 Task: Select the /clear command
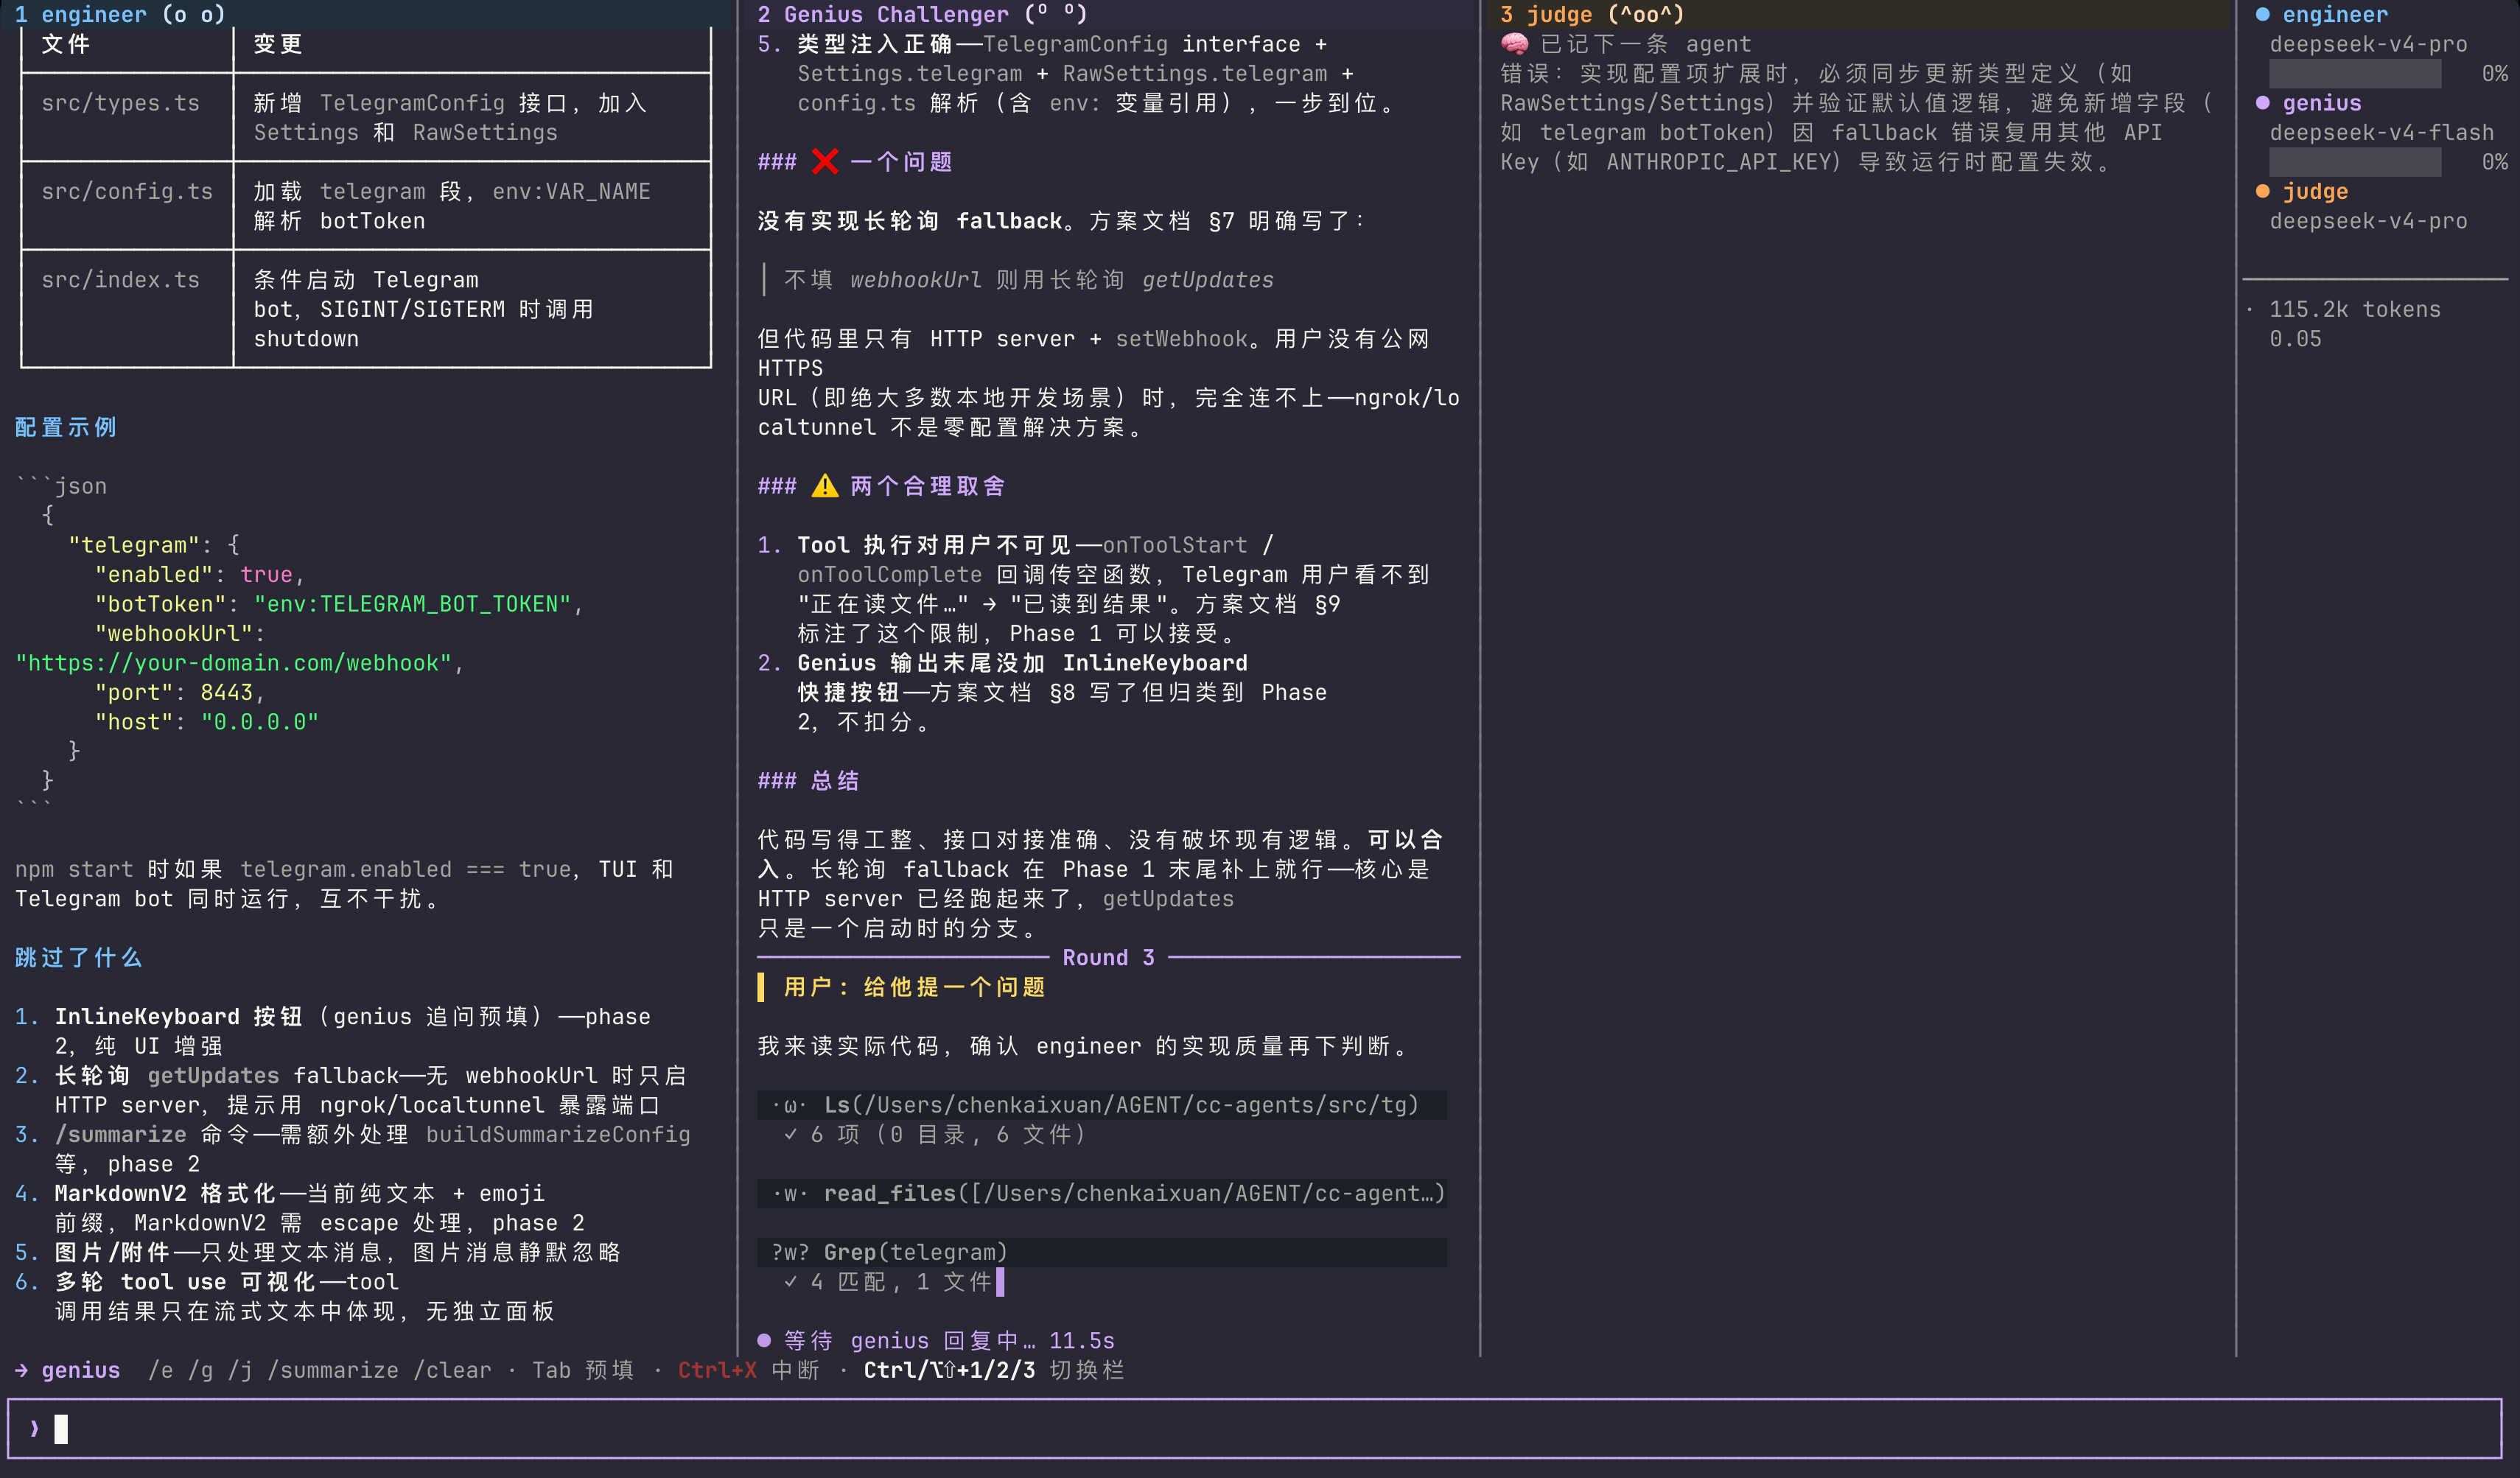452,1370
